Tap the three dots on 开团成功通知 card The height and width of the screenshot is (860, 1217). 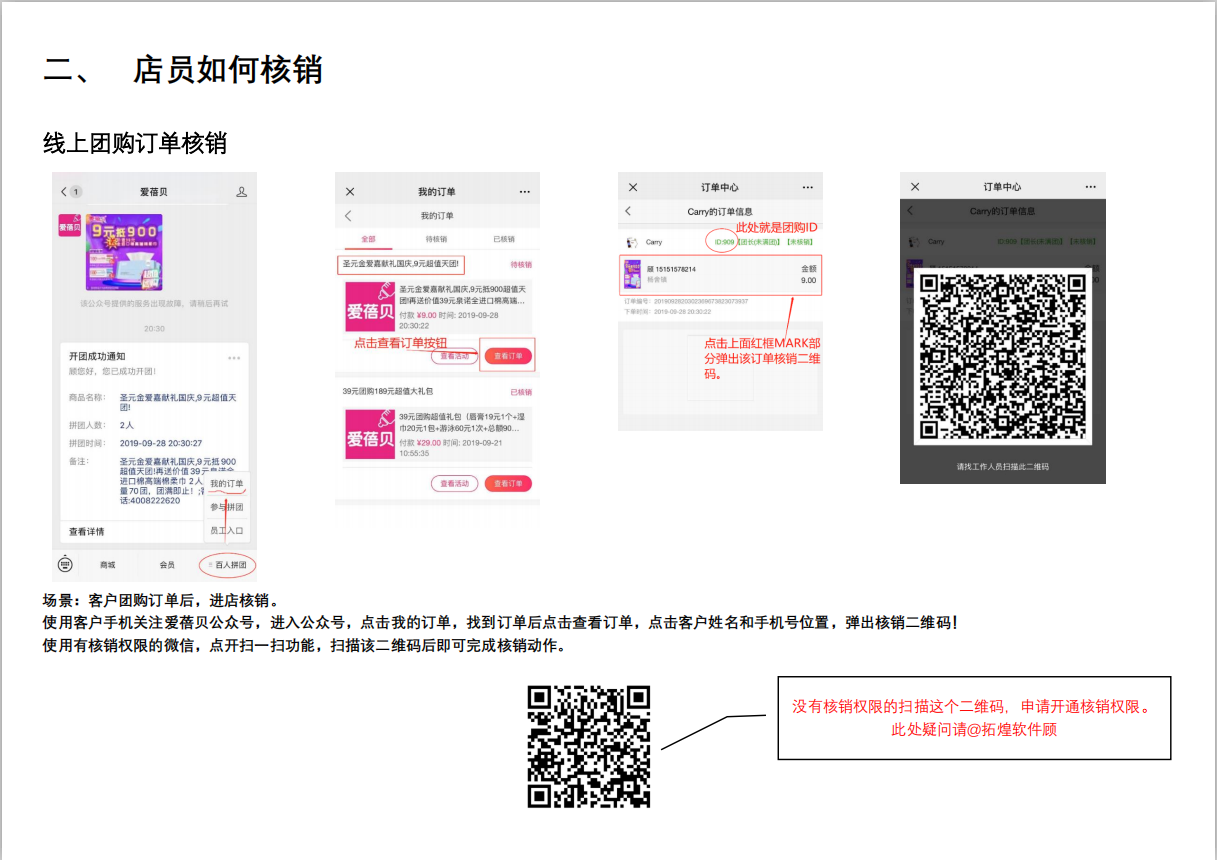[x=234, y=358]
